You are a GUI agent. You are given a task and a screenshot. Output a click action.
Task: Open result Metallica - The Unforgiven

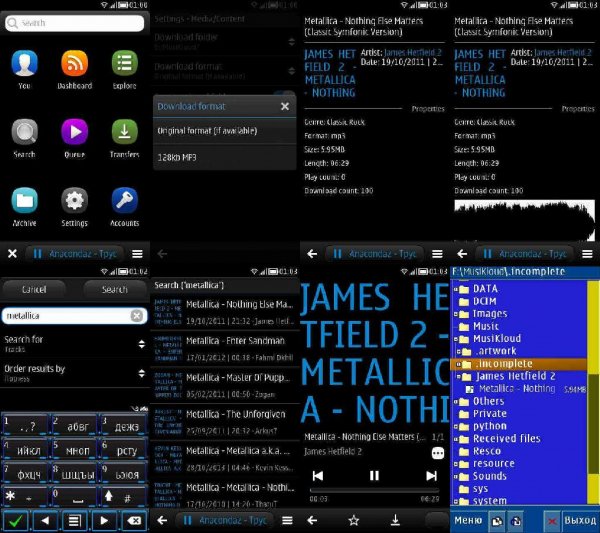(225, 422)
